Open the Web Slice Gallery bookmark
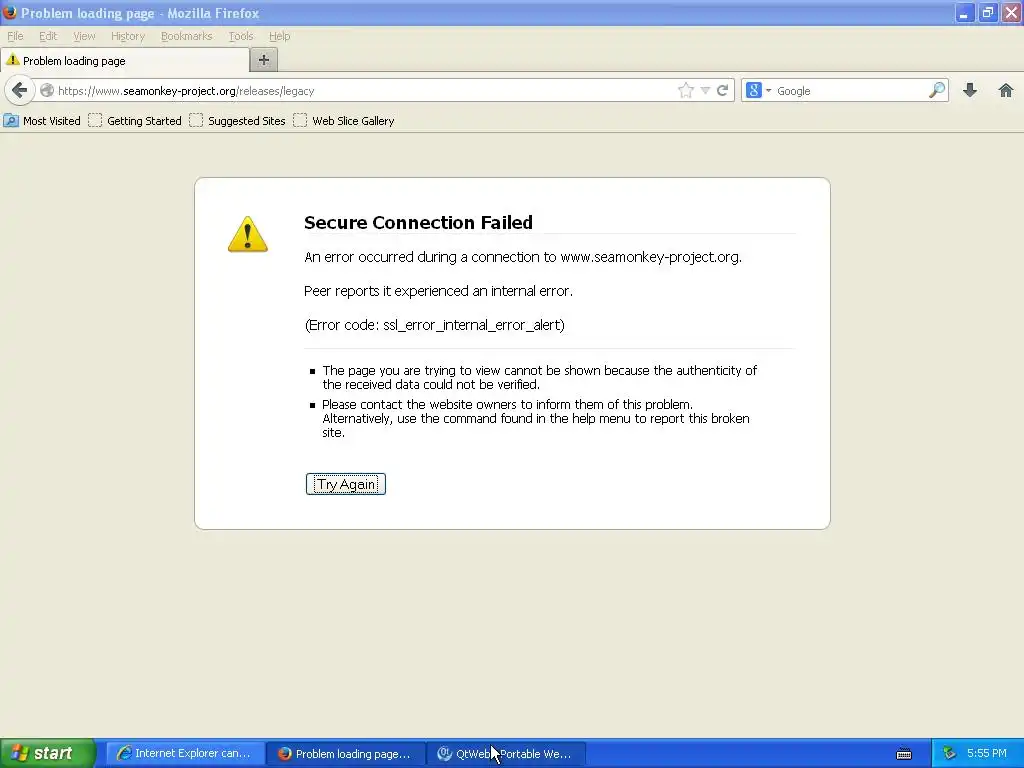This screenshot has height=768, width=1024. (344, 121)
